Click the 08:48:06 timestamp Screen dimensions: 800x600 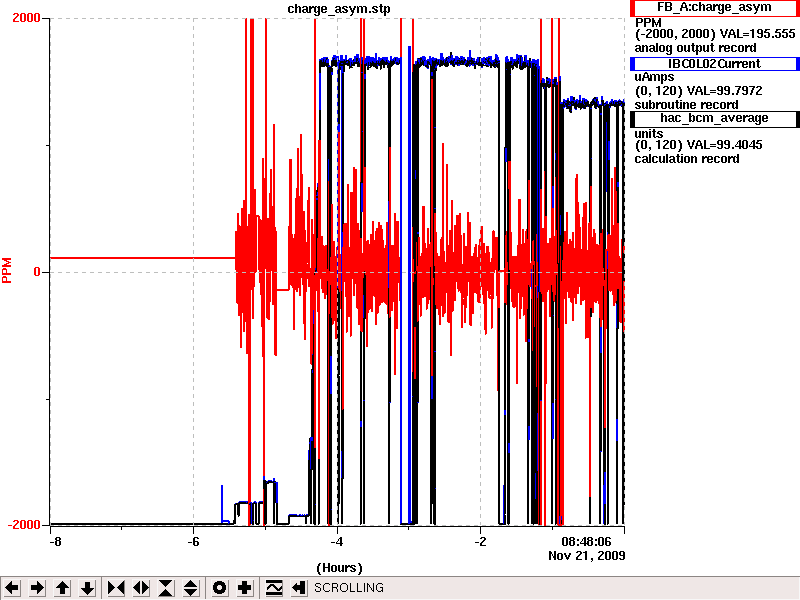586,541
